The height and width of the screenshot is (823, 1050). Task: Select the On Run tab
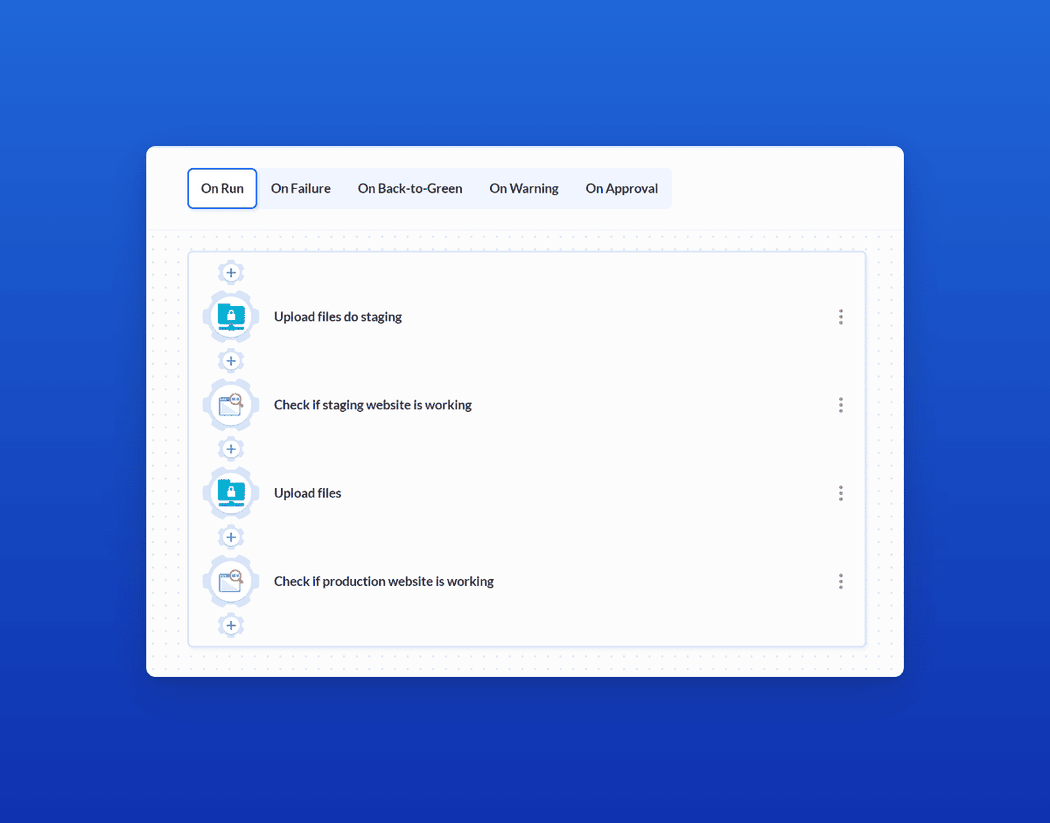pos(222,189)
